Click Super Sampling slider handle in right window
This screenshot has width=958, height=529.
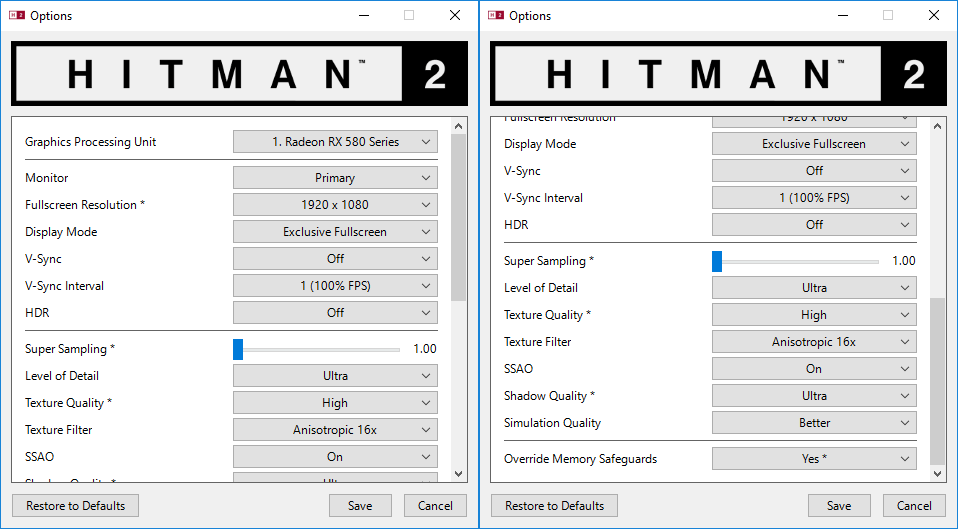(717, 261)
